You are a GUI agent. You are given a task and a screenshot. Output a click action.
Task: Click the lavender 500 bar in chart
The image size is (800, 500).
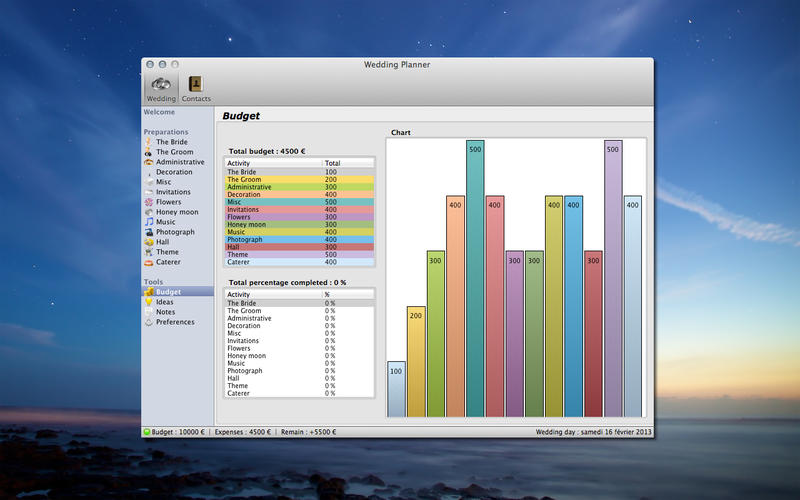(613, 279)
